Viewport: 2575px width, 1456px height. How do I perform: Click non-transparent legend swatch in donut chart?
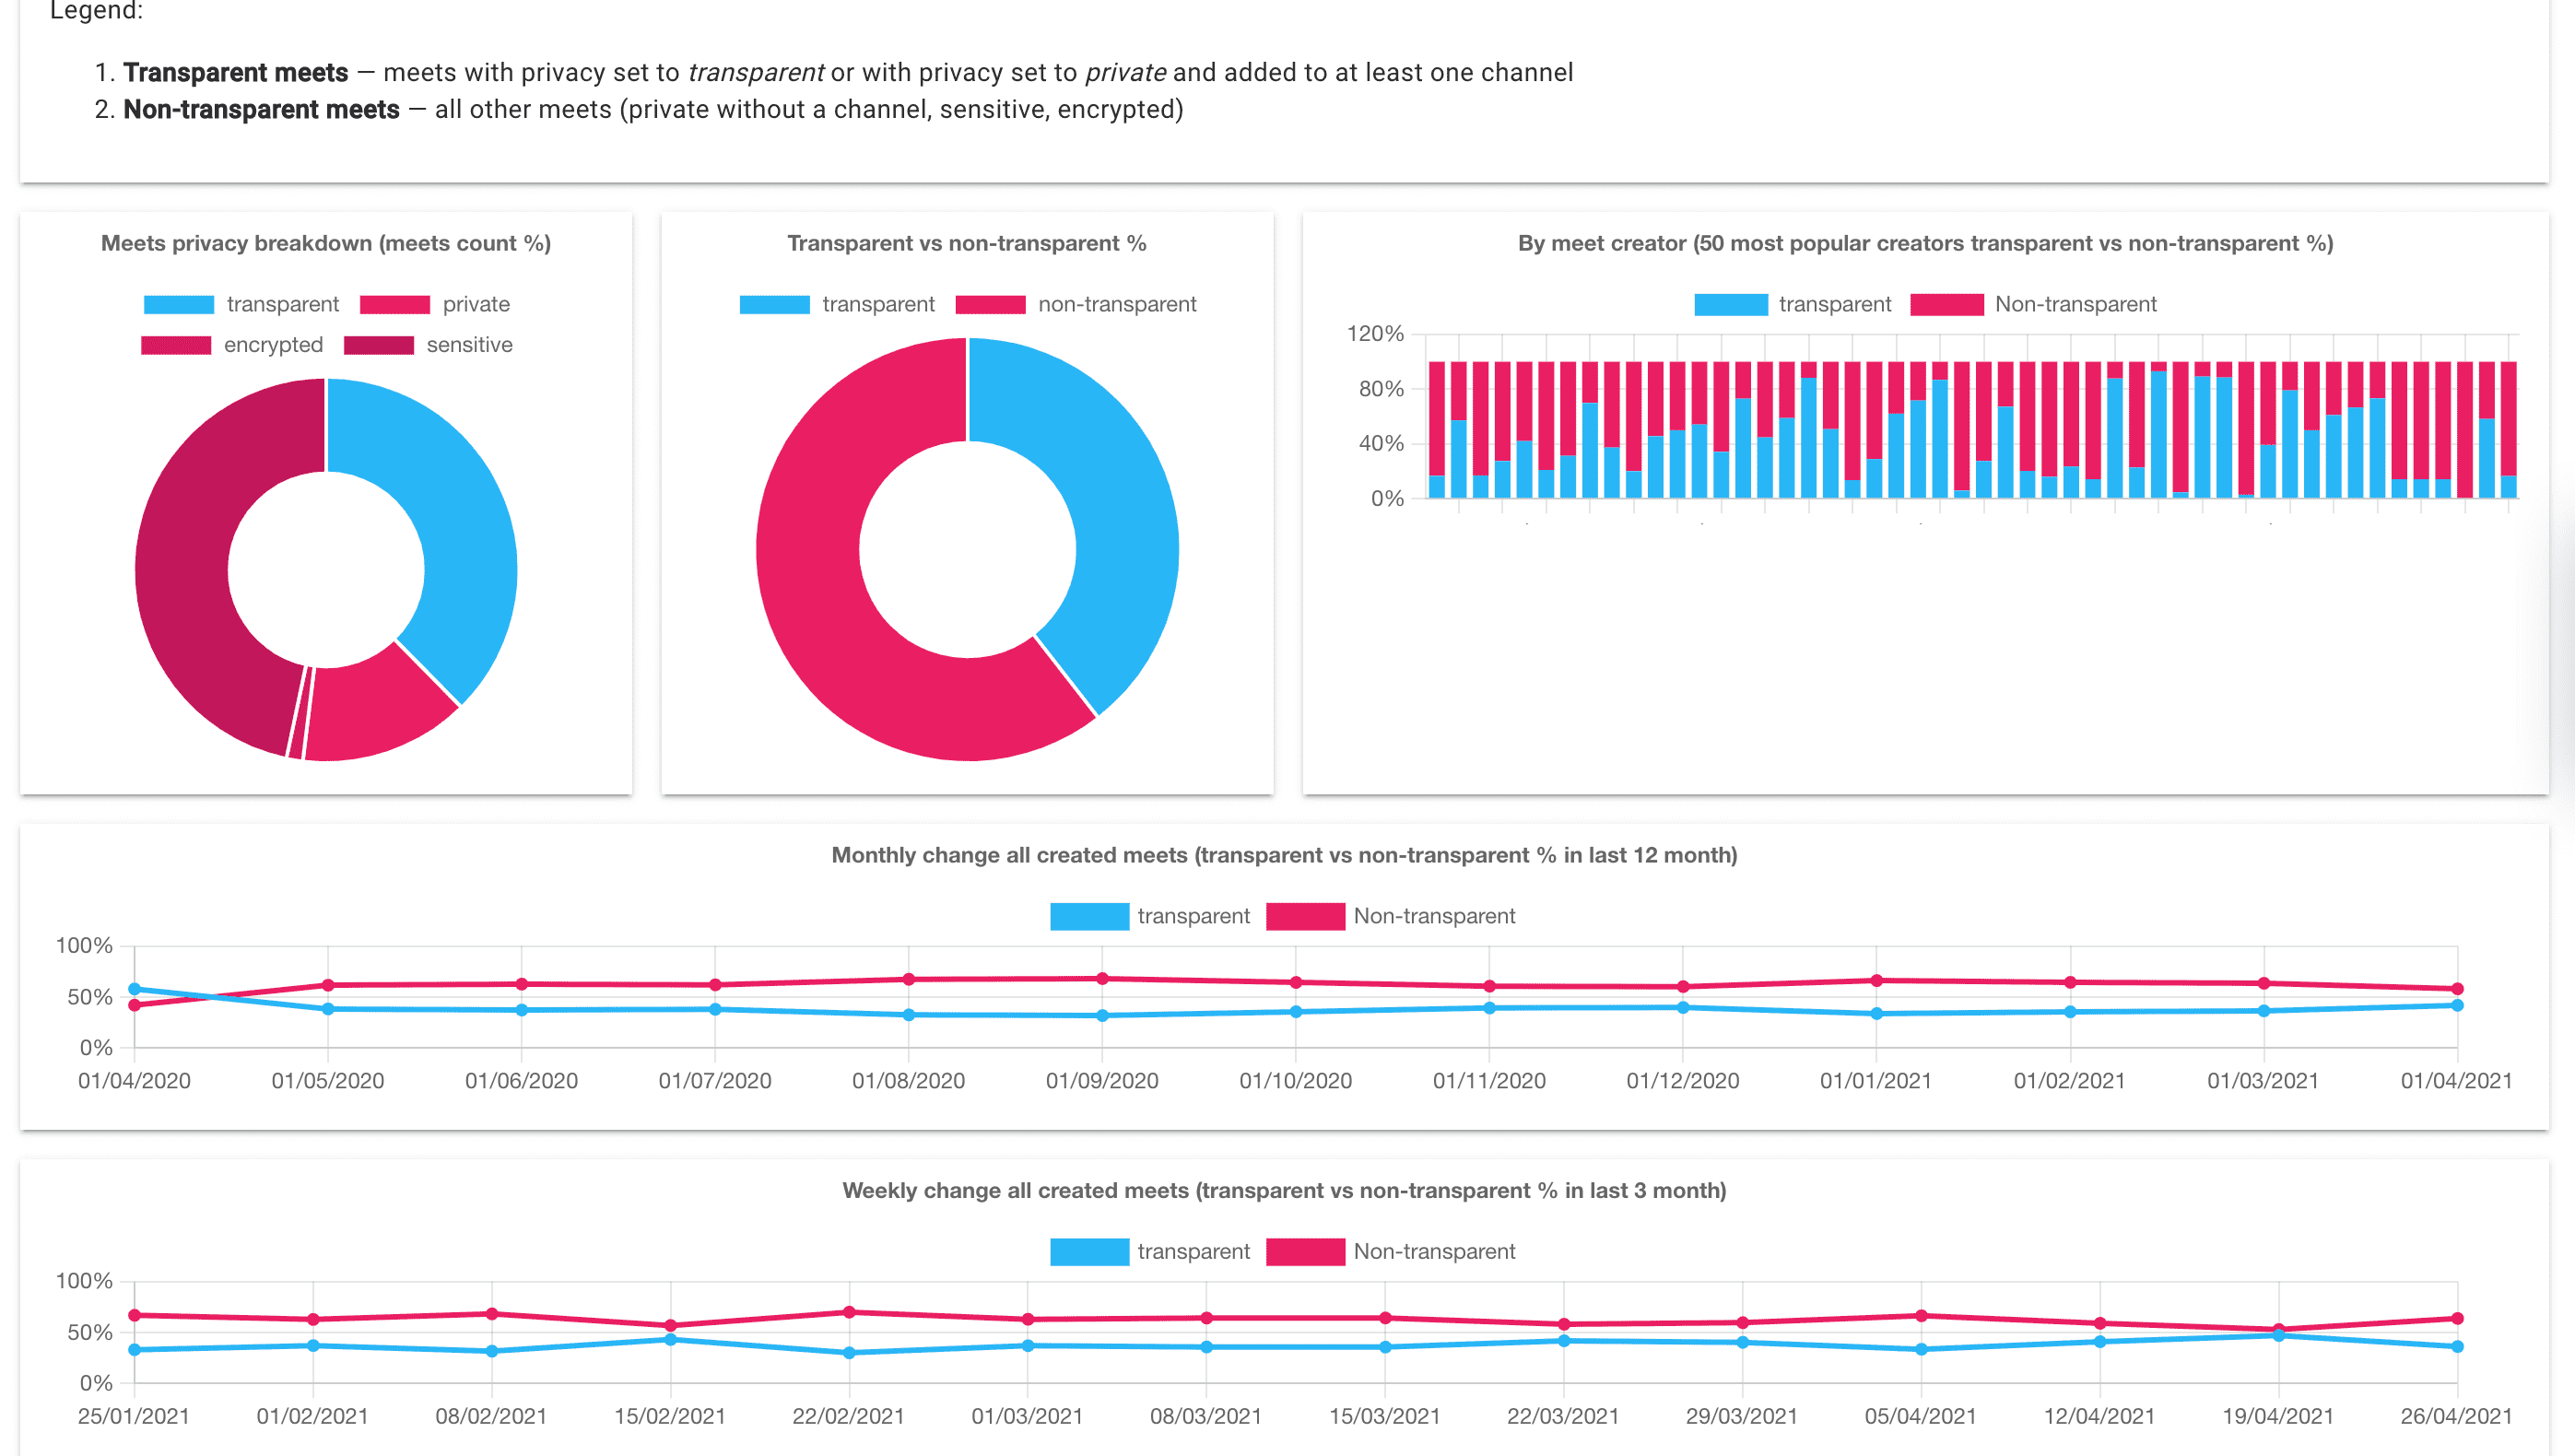990,304
